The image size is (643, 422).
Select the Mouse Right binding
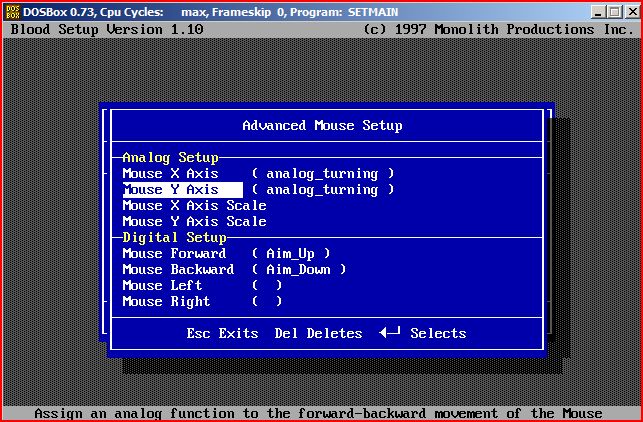[166, 301]
